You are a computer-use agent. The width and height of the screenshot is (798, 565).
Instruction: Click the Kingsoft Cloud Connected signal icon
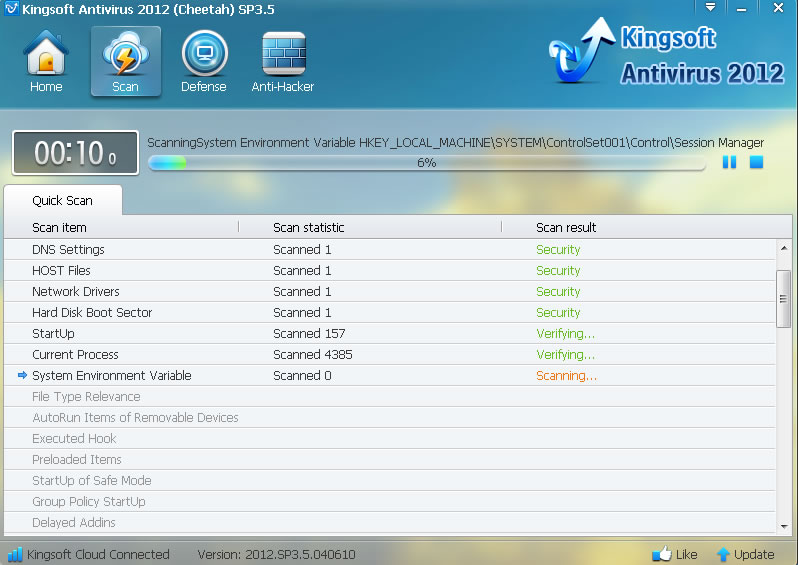[x=15, y=554]
